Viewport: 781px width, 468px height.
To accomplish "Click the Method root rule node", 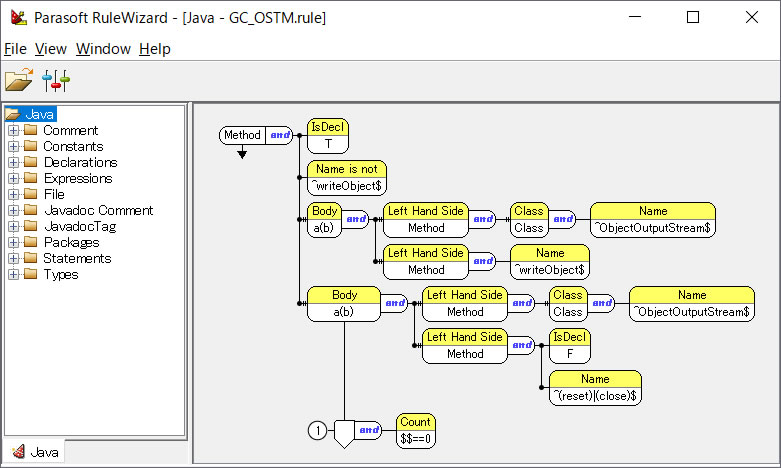I will 243,135.
